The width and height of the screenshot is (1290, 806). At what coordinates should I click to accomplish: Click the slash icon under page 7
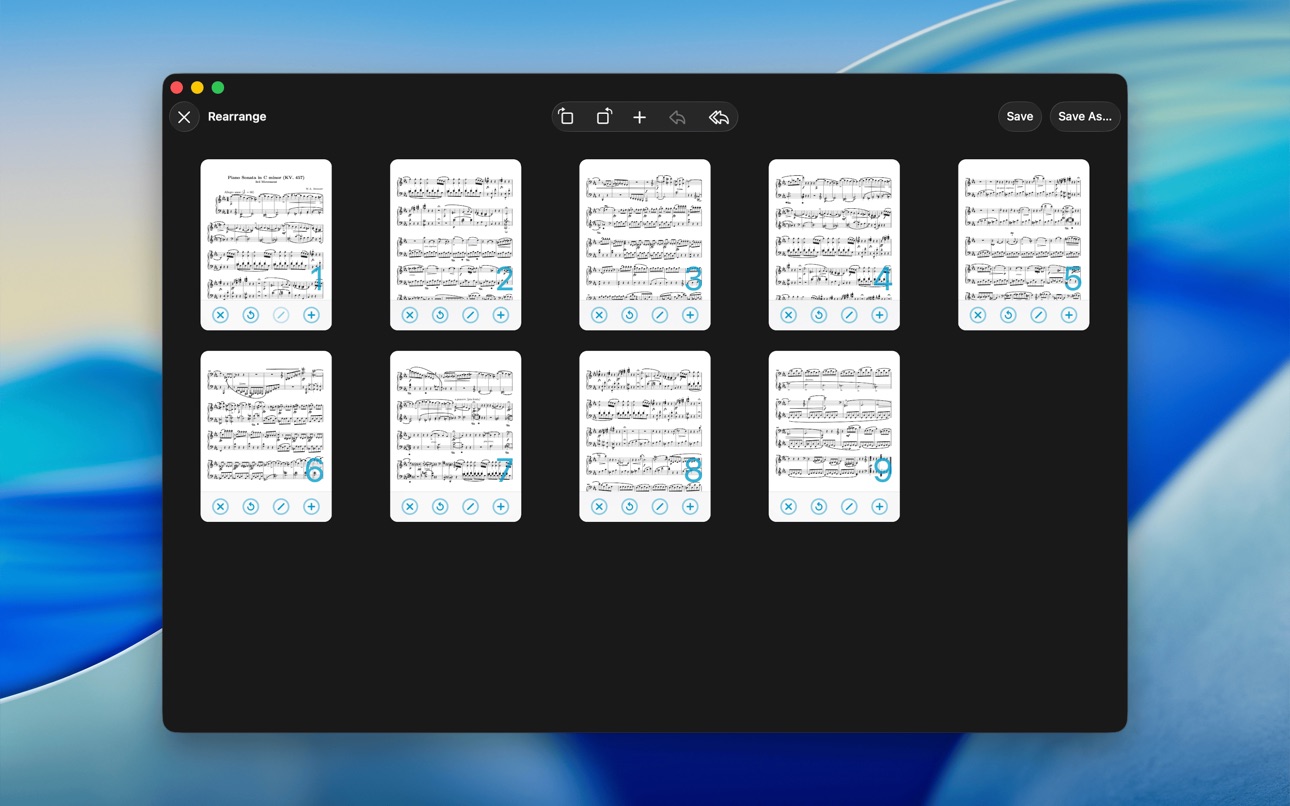470,507
